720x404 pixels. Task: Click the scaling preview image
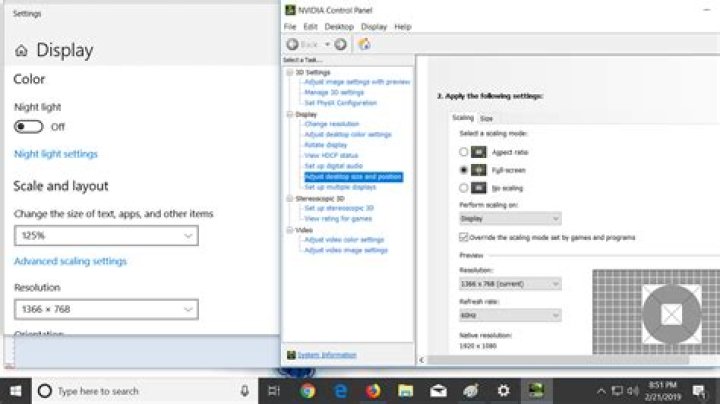(656, 312)
